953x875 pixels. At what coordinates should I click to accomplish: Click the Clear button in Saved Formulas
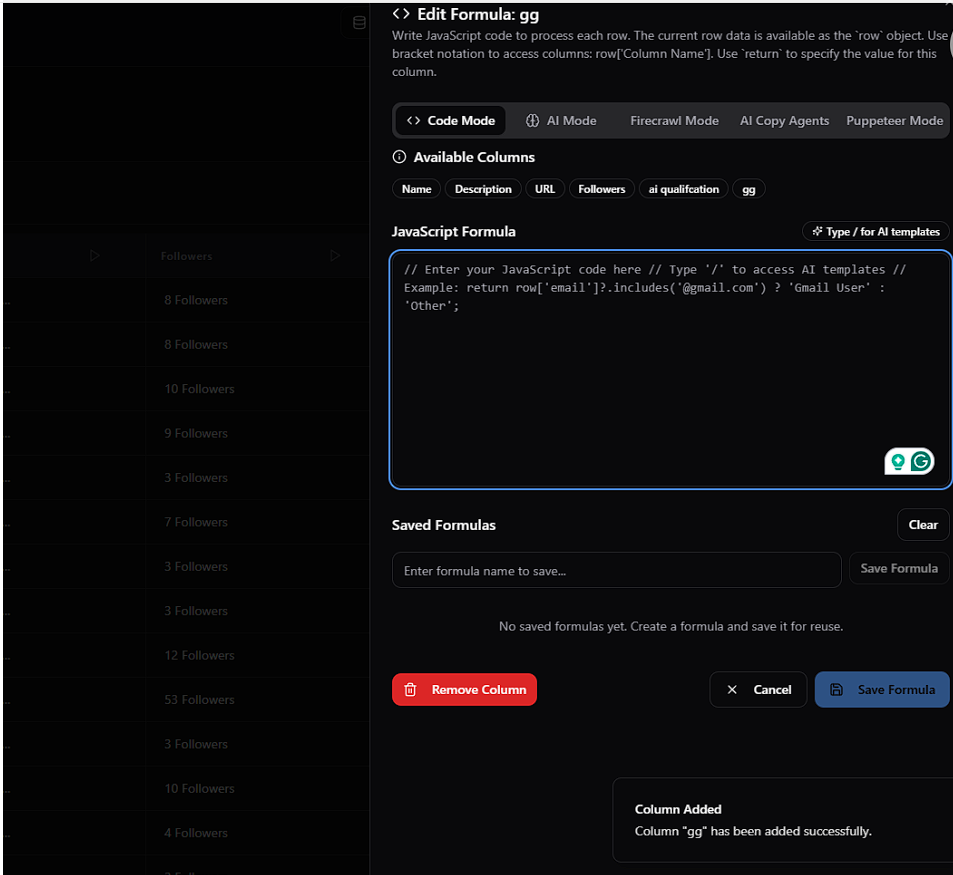point(922,525)
